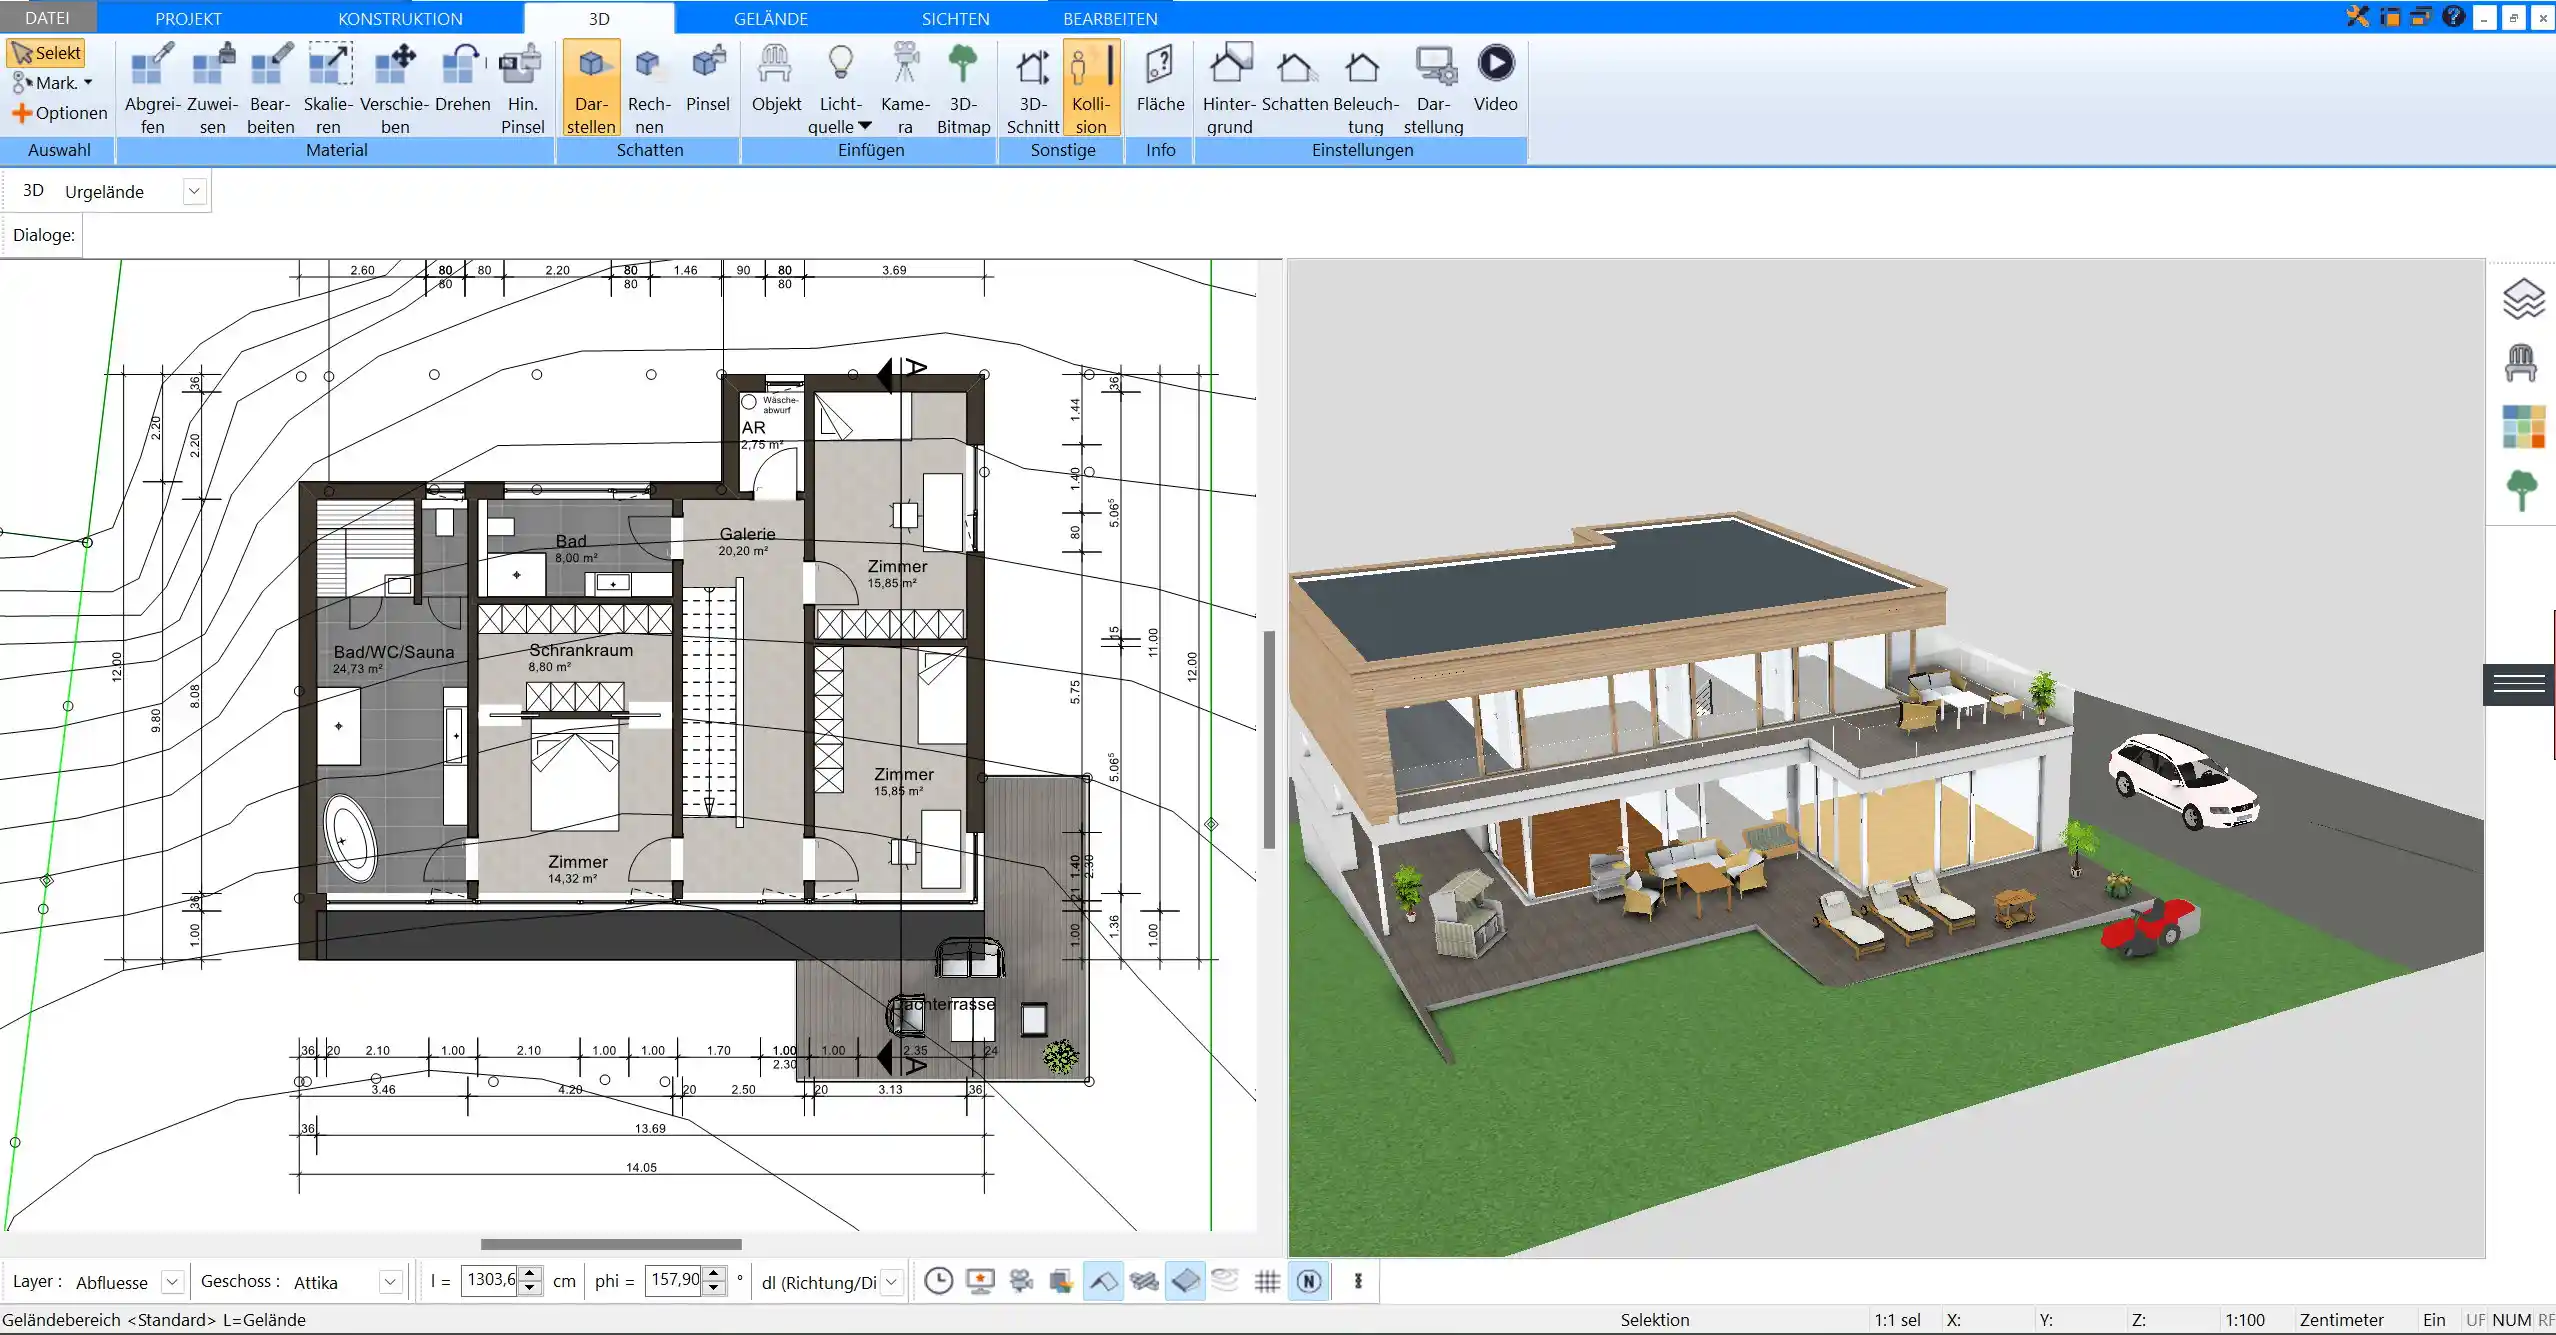Decrease the phi angle value stepper
Image resolution: width=2556 pixels, height=1335 pixels.
714,1289
